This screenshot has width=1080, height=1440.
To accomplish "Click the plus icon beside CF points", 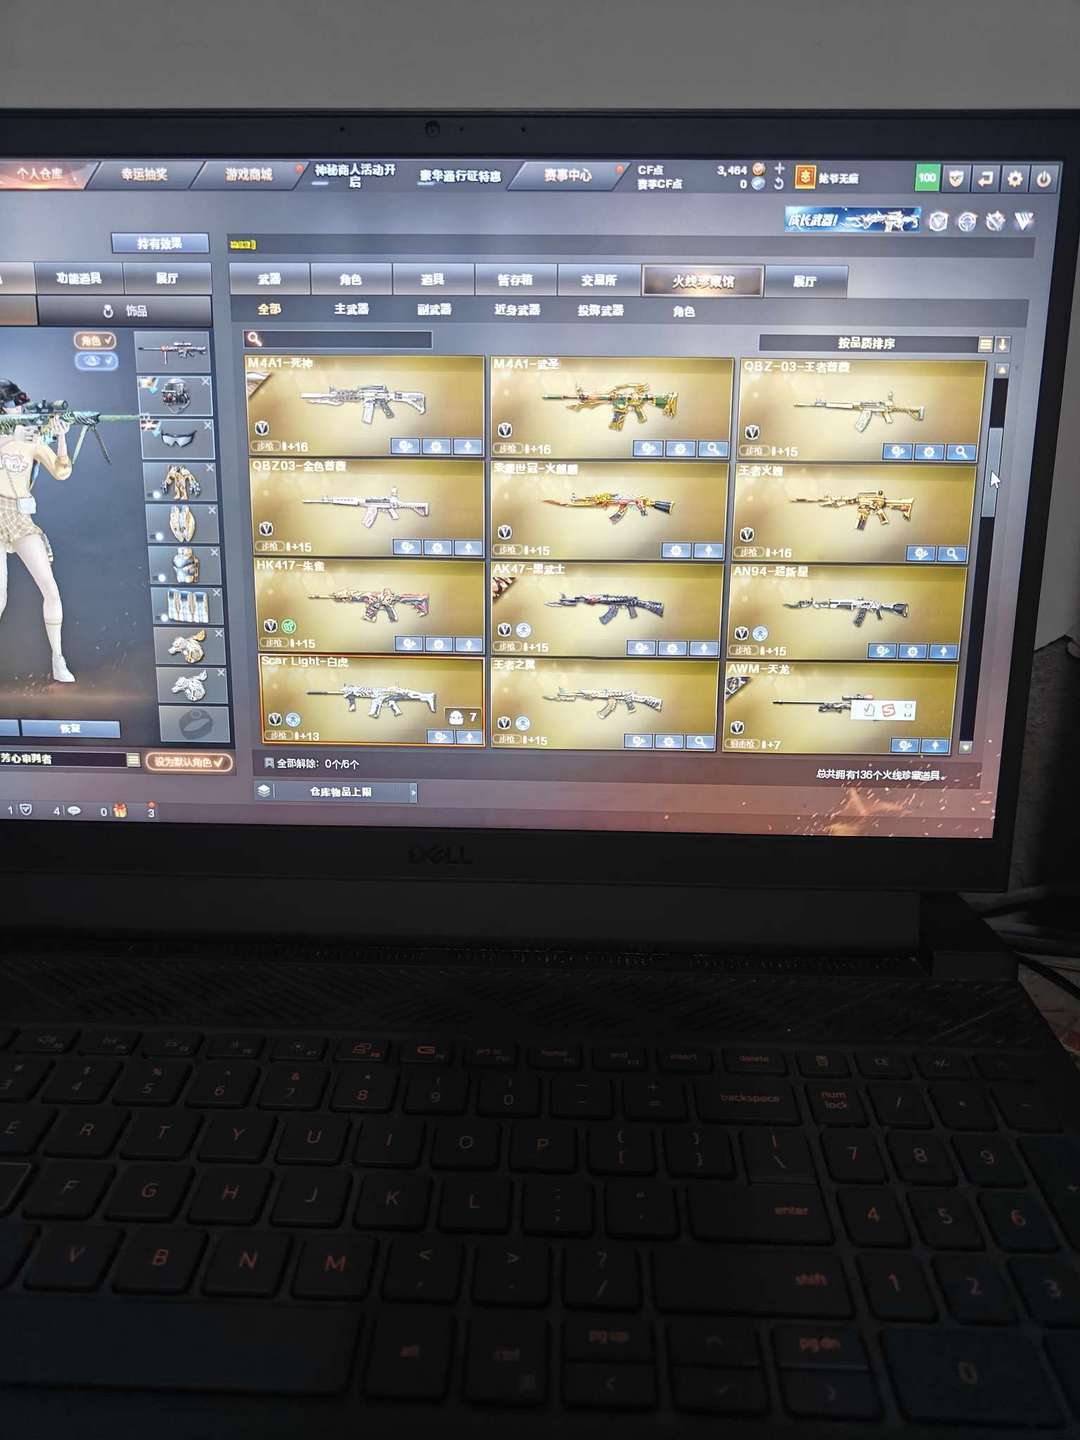I will [779, 168].
